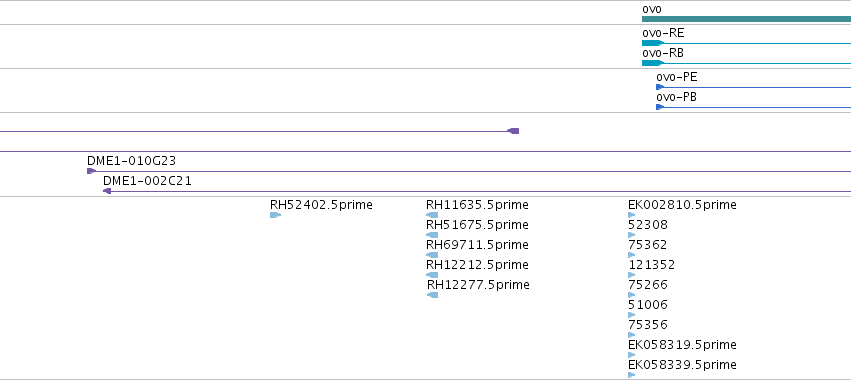Click the DME1-002C21 clone arrowhead

(x=107, y=191)
